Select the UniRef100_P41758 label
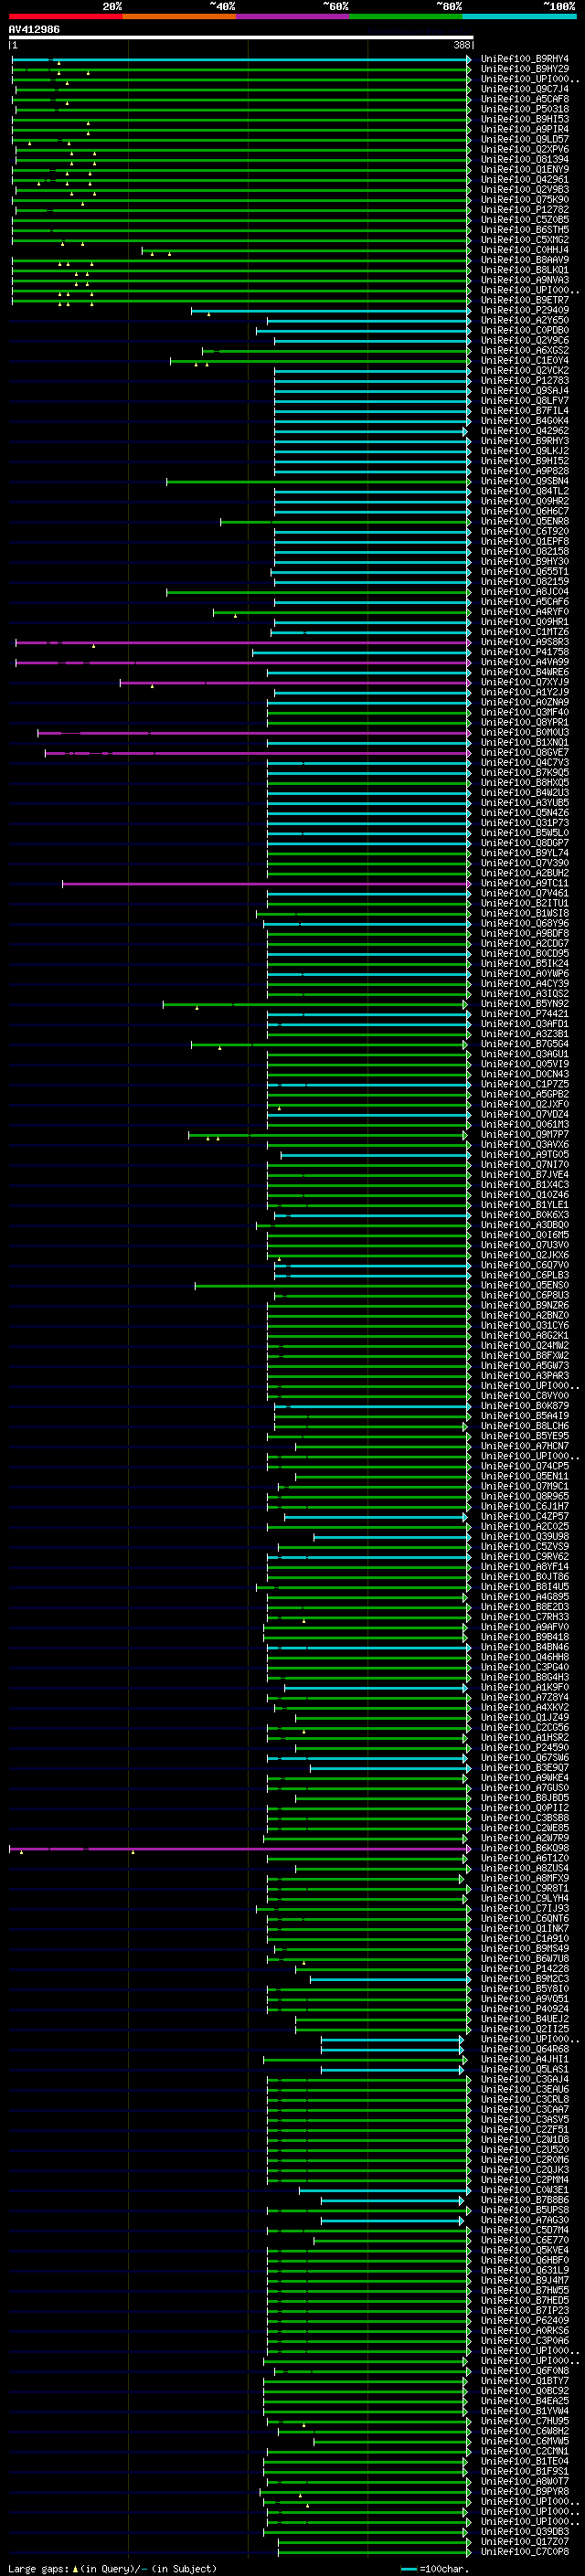This screenshot has height=2576, width=585. click(x=525, y=652)
